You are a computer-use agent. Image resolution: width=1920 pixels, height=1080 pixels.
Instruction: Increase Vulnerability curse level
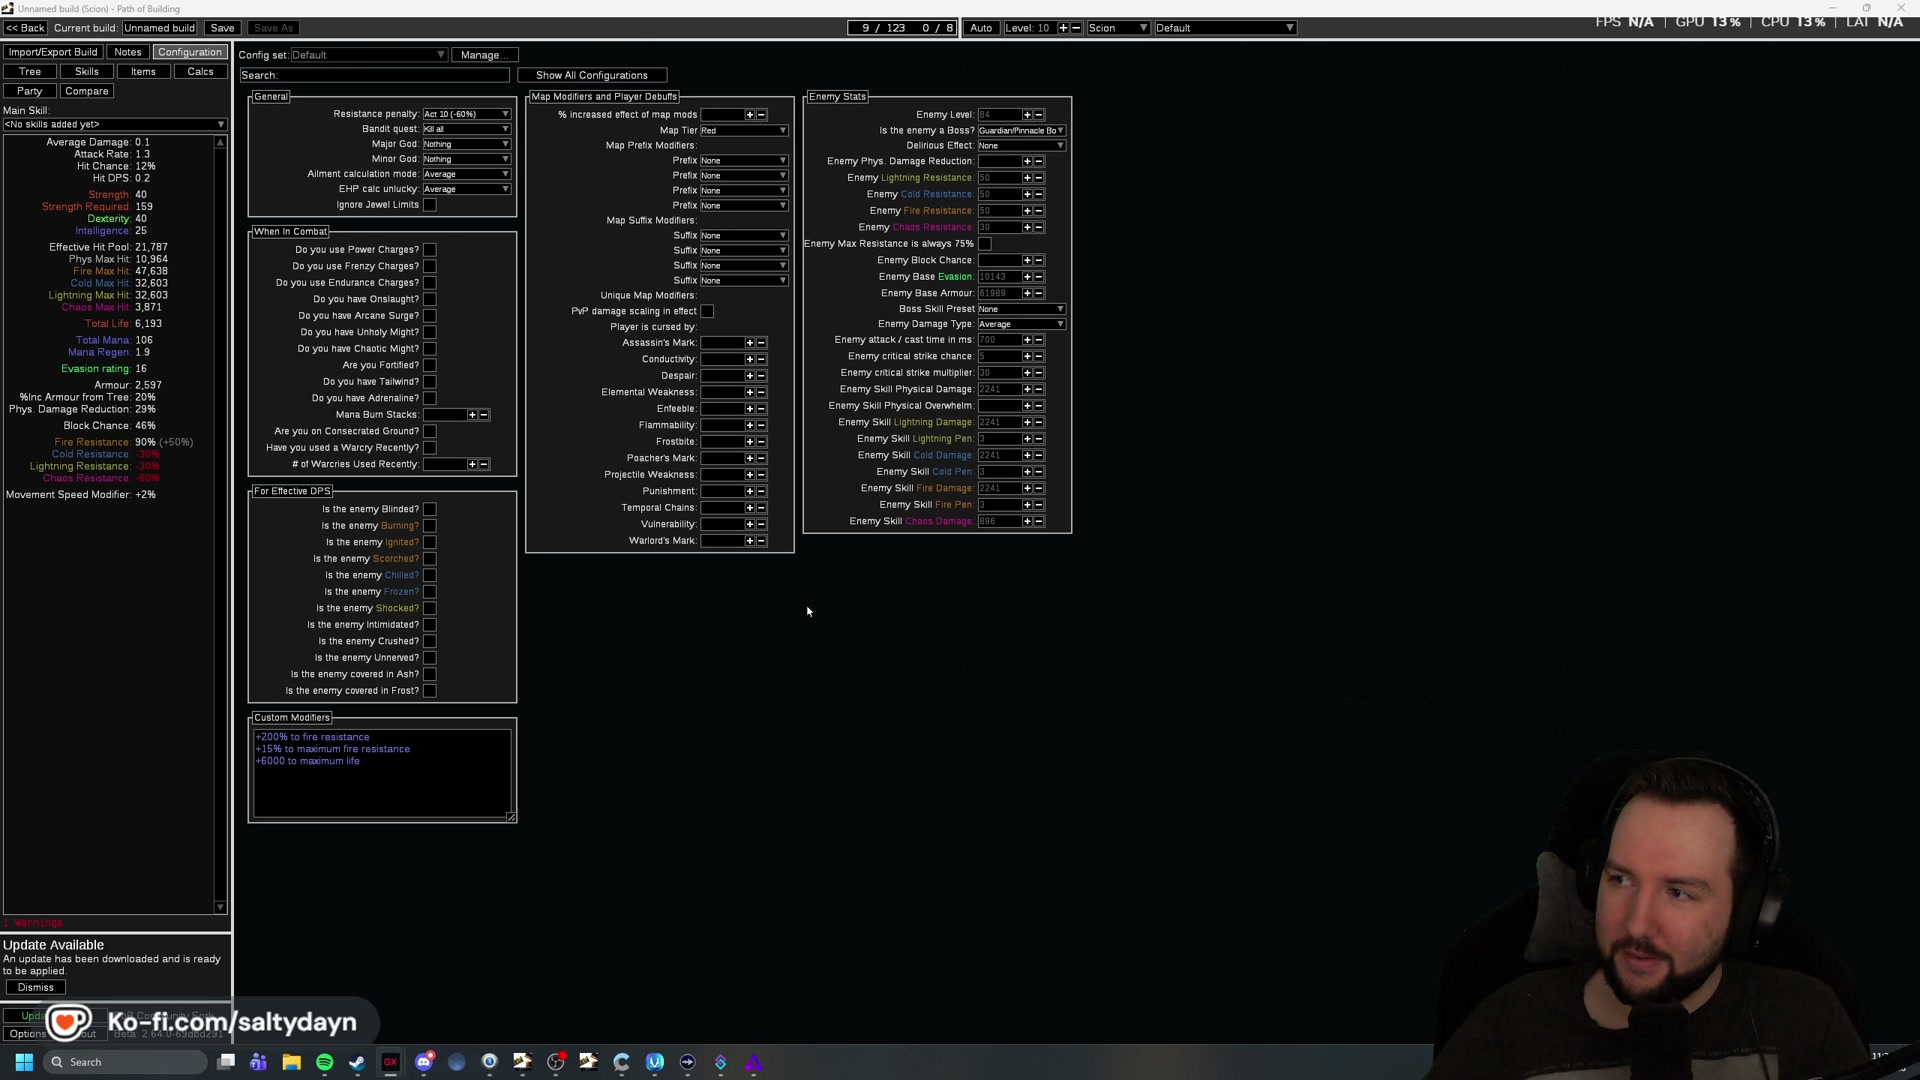[749, 524]
